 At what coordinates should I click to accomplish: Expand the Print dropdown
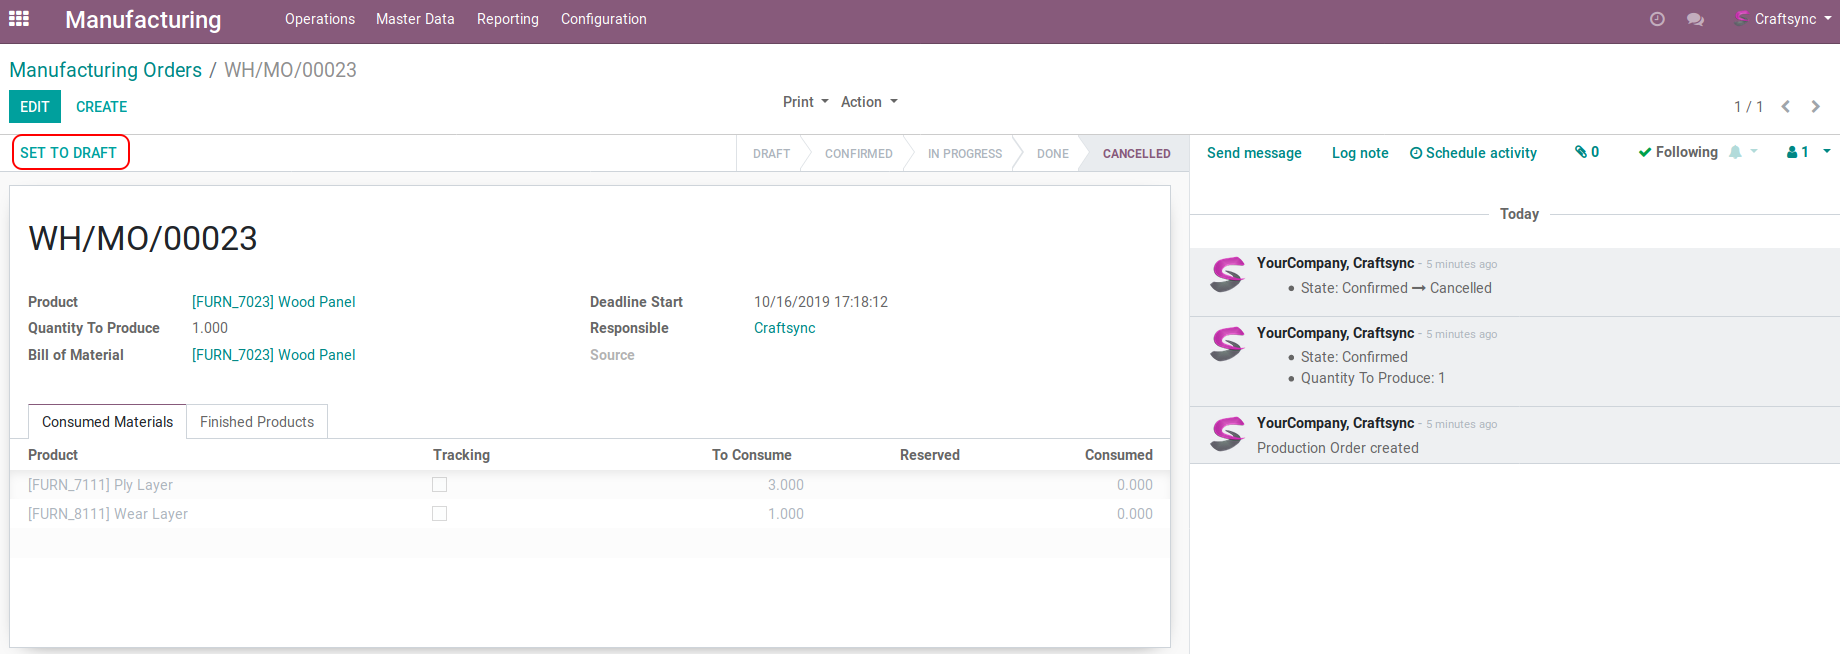click(805, 102)
